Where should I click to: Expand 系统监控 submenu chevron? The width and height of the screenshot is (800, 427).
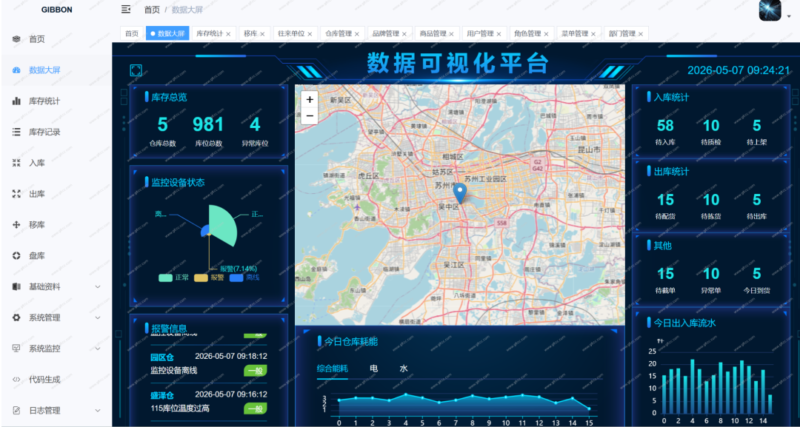coord(98,349)
